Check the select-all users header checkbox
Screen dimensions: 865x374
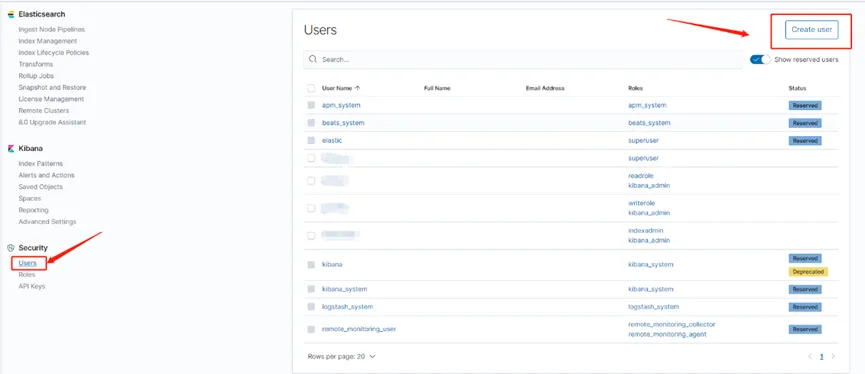point(311,88)
